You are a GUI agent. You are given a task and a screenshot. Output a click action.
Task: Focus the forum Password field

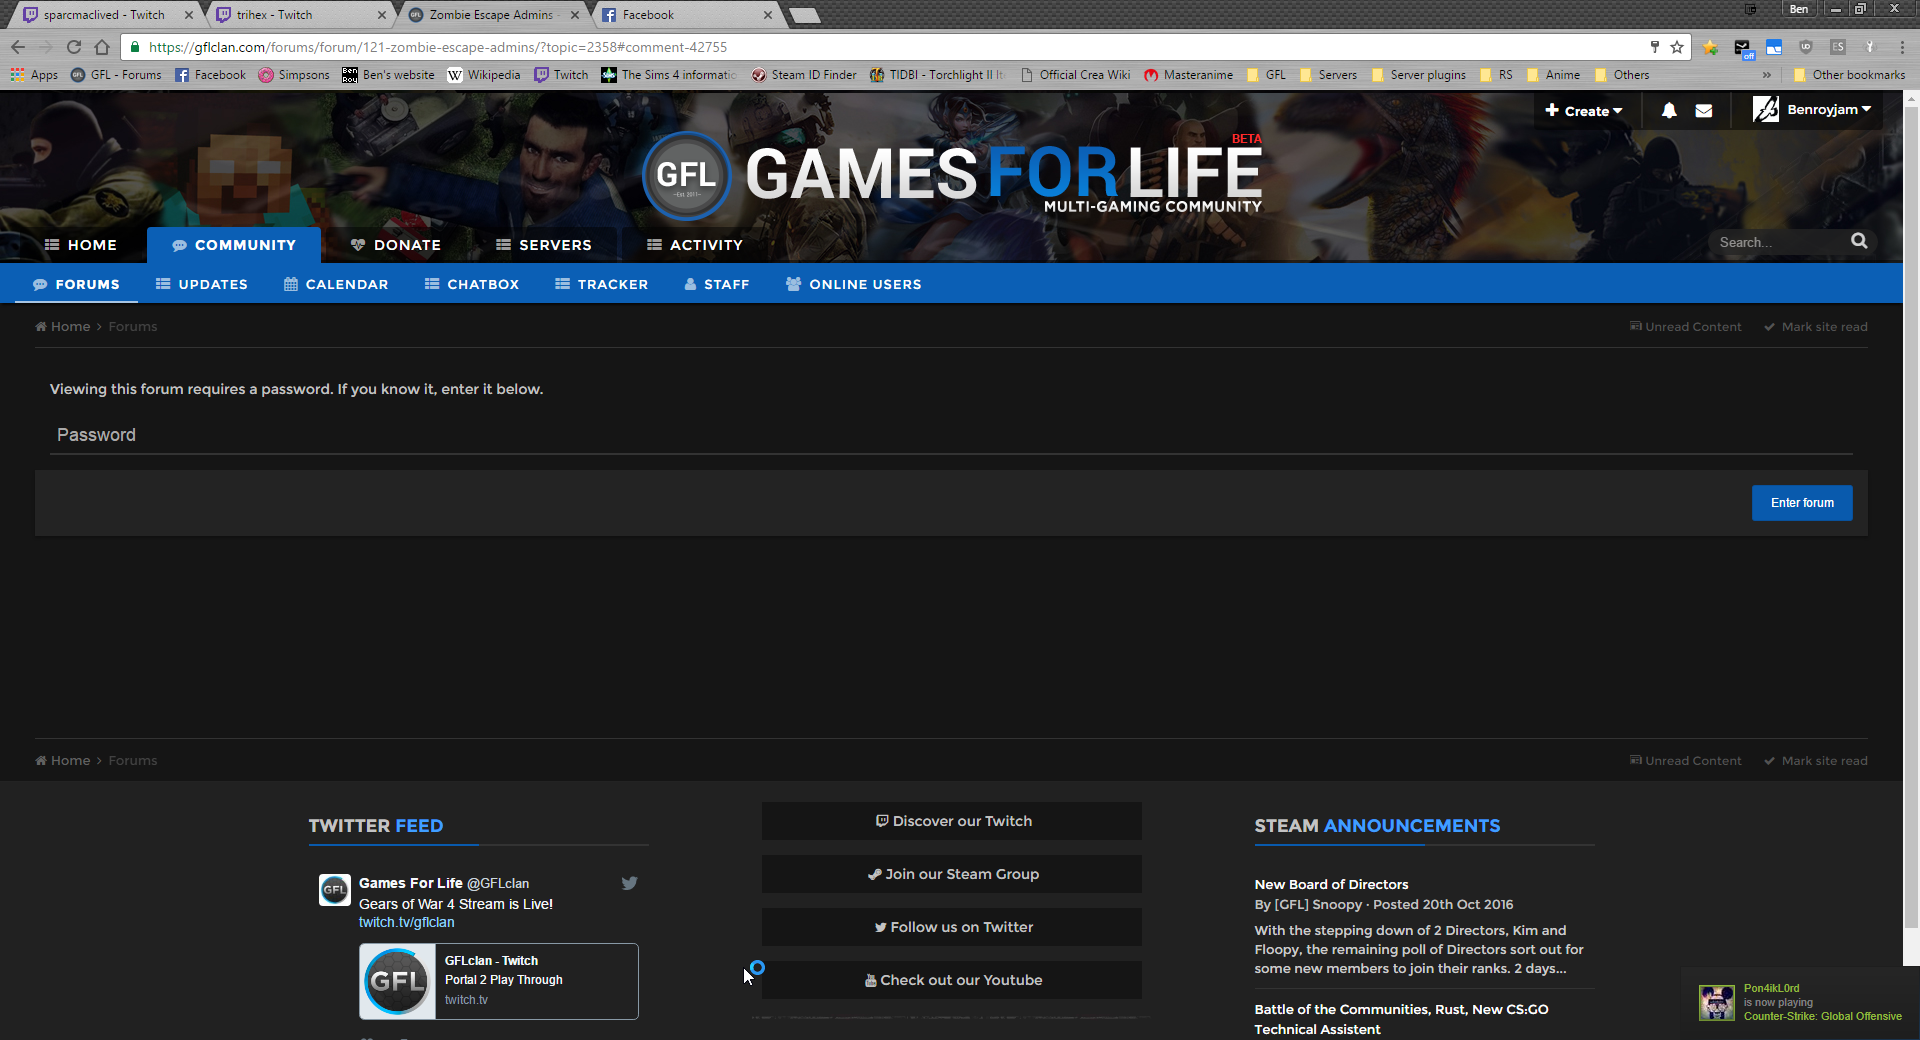click(x=950, y=435)
